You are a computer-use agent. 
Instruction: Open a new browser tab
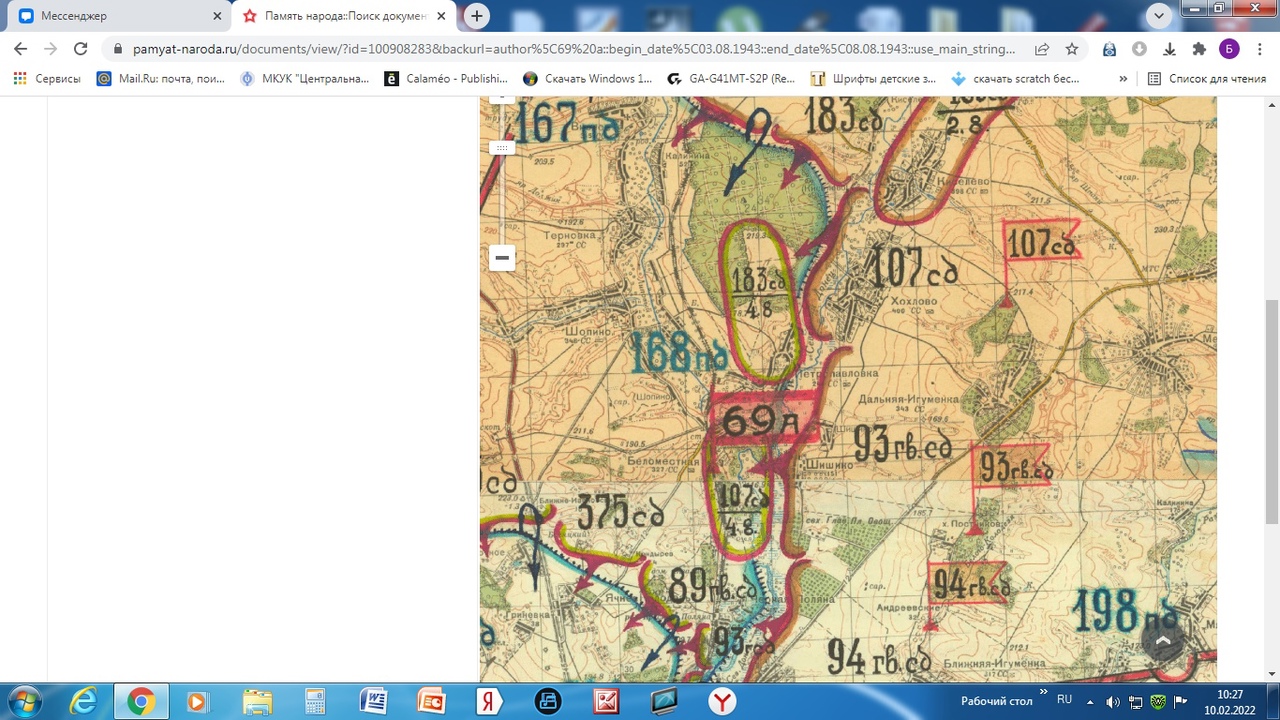[477, 16]
